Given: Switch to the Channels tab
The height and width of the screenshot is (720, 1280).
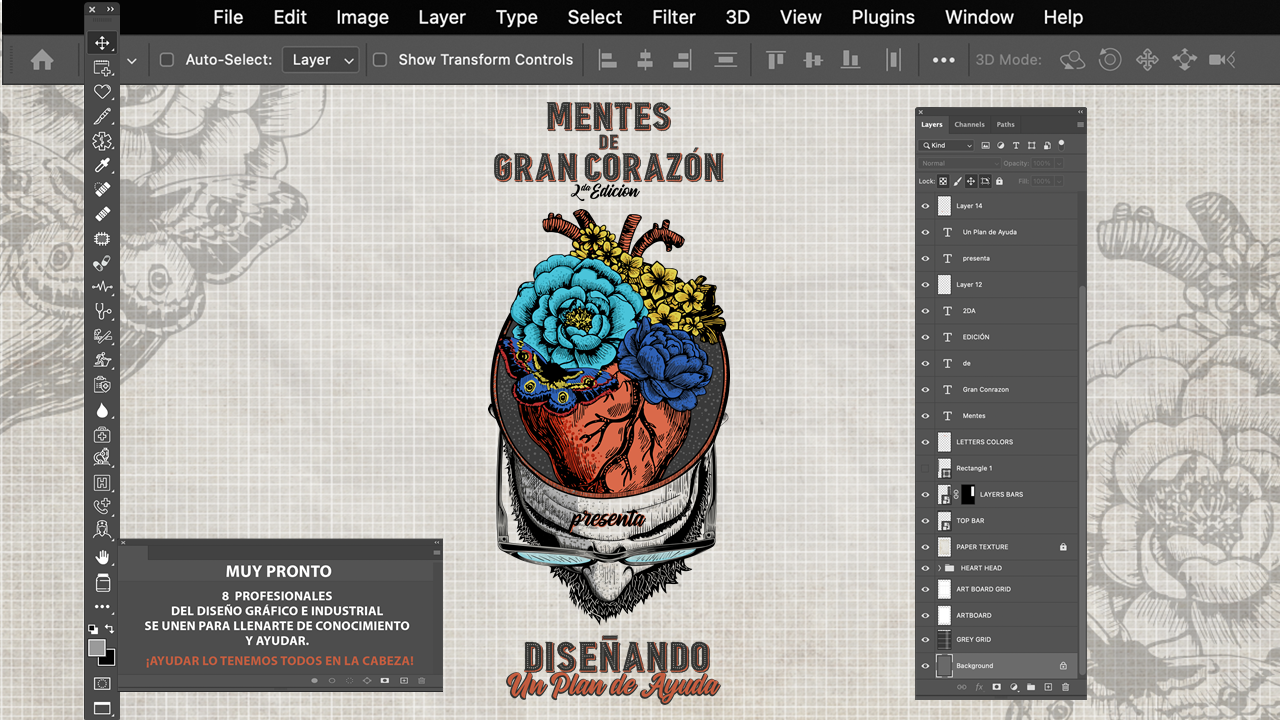Looking at the screenshot, I should tap(969, 124).
